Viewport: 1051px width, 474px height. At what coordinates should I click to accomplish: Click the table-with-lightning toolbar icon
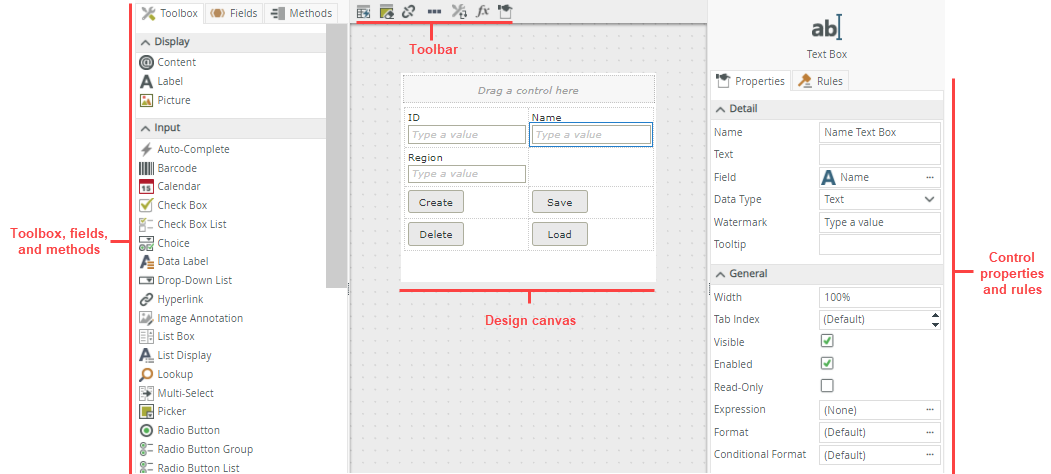(x=364, y=11)
